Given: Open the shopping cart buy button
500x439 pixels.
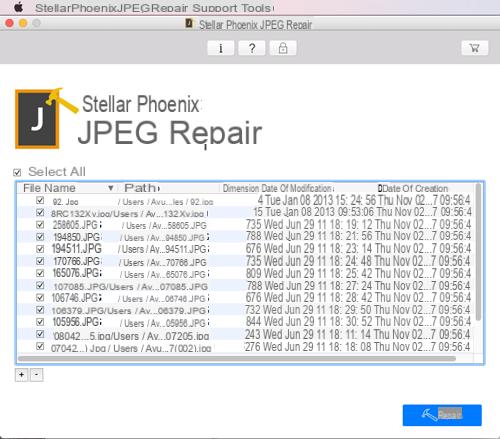Looking at the screenshot, I should point(475,48).
